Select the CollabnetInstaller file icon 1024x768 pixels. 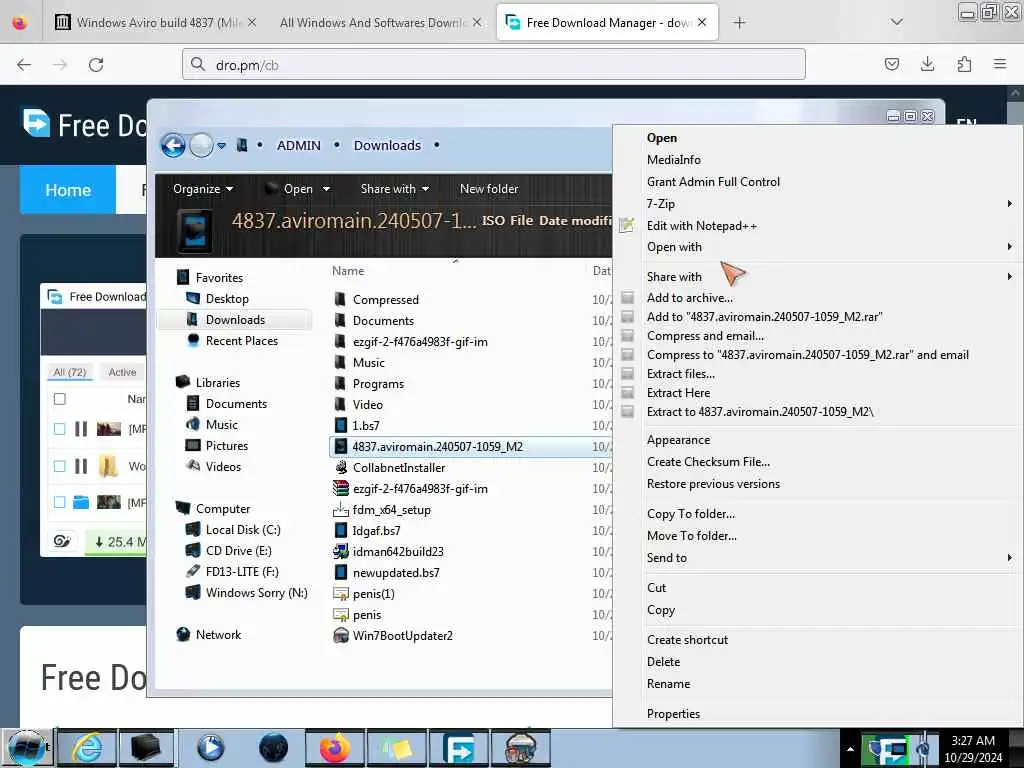click(x=340, y=468)
